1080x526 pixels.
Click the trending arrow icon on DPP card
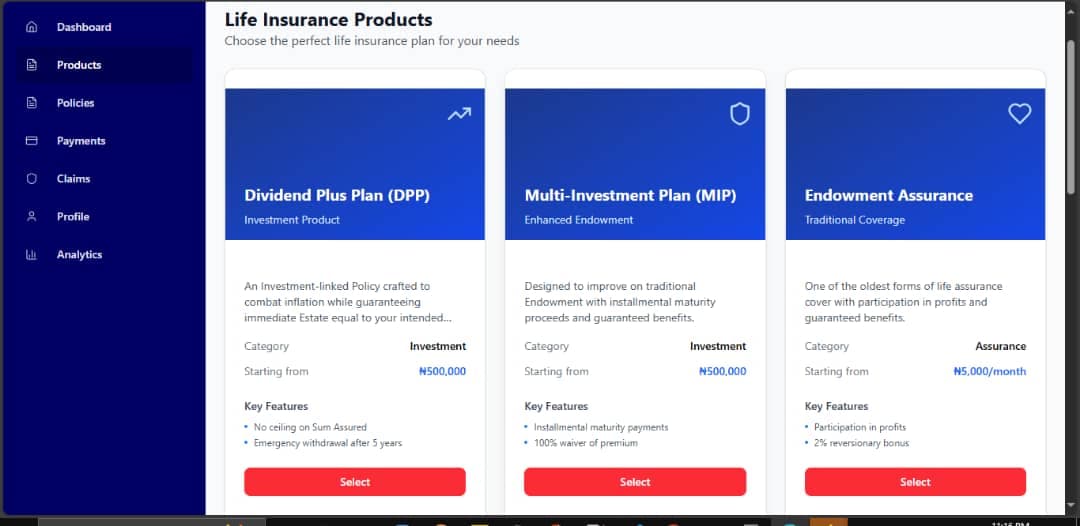pos(459,114)
